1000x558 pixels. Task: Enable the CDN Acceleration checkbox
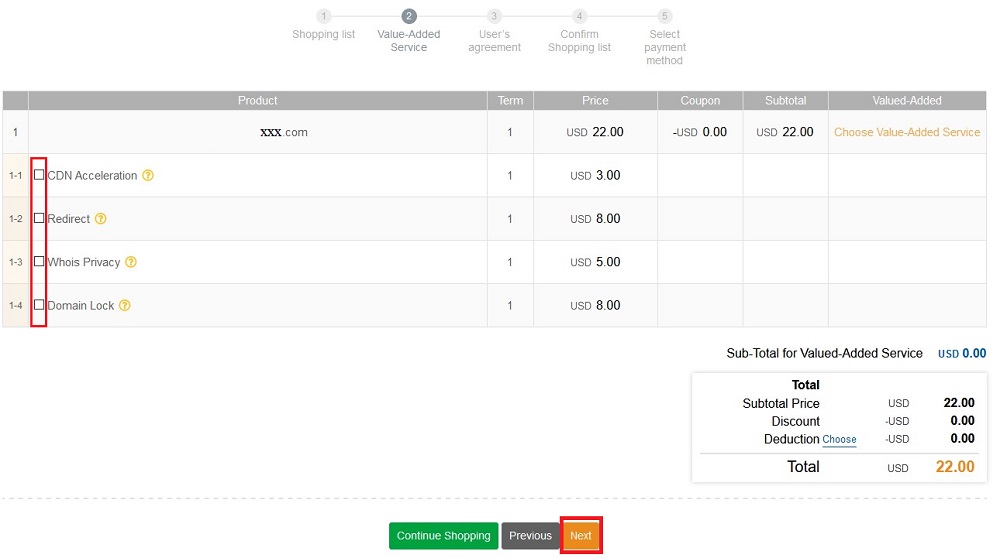click(x=39, y=175)
